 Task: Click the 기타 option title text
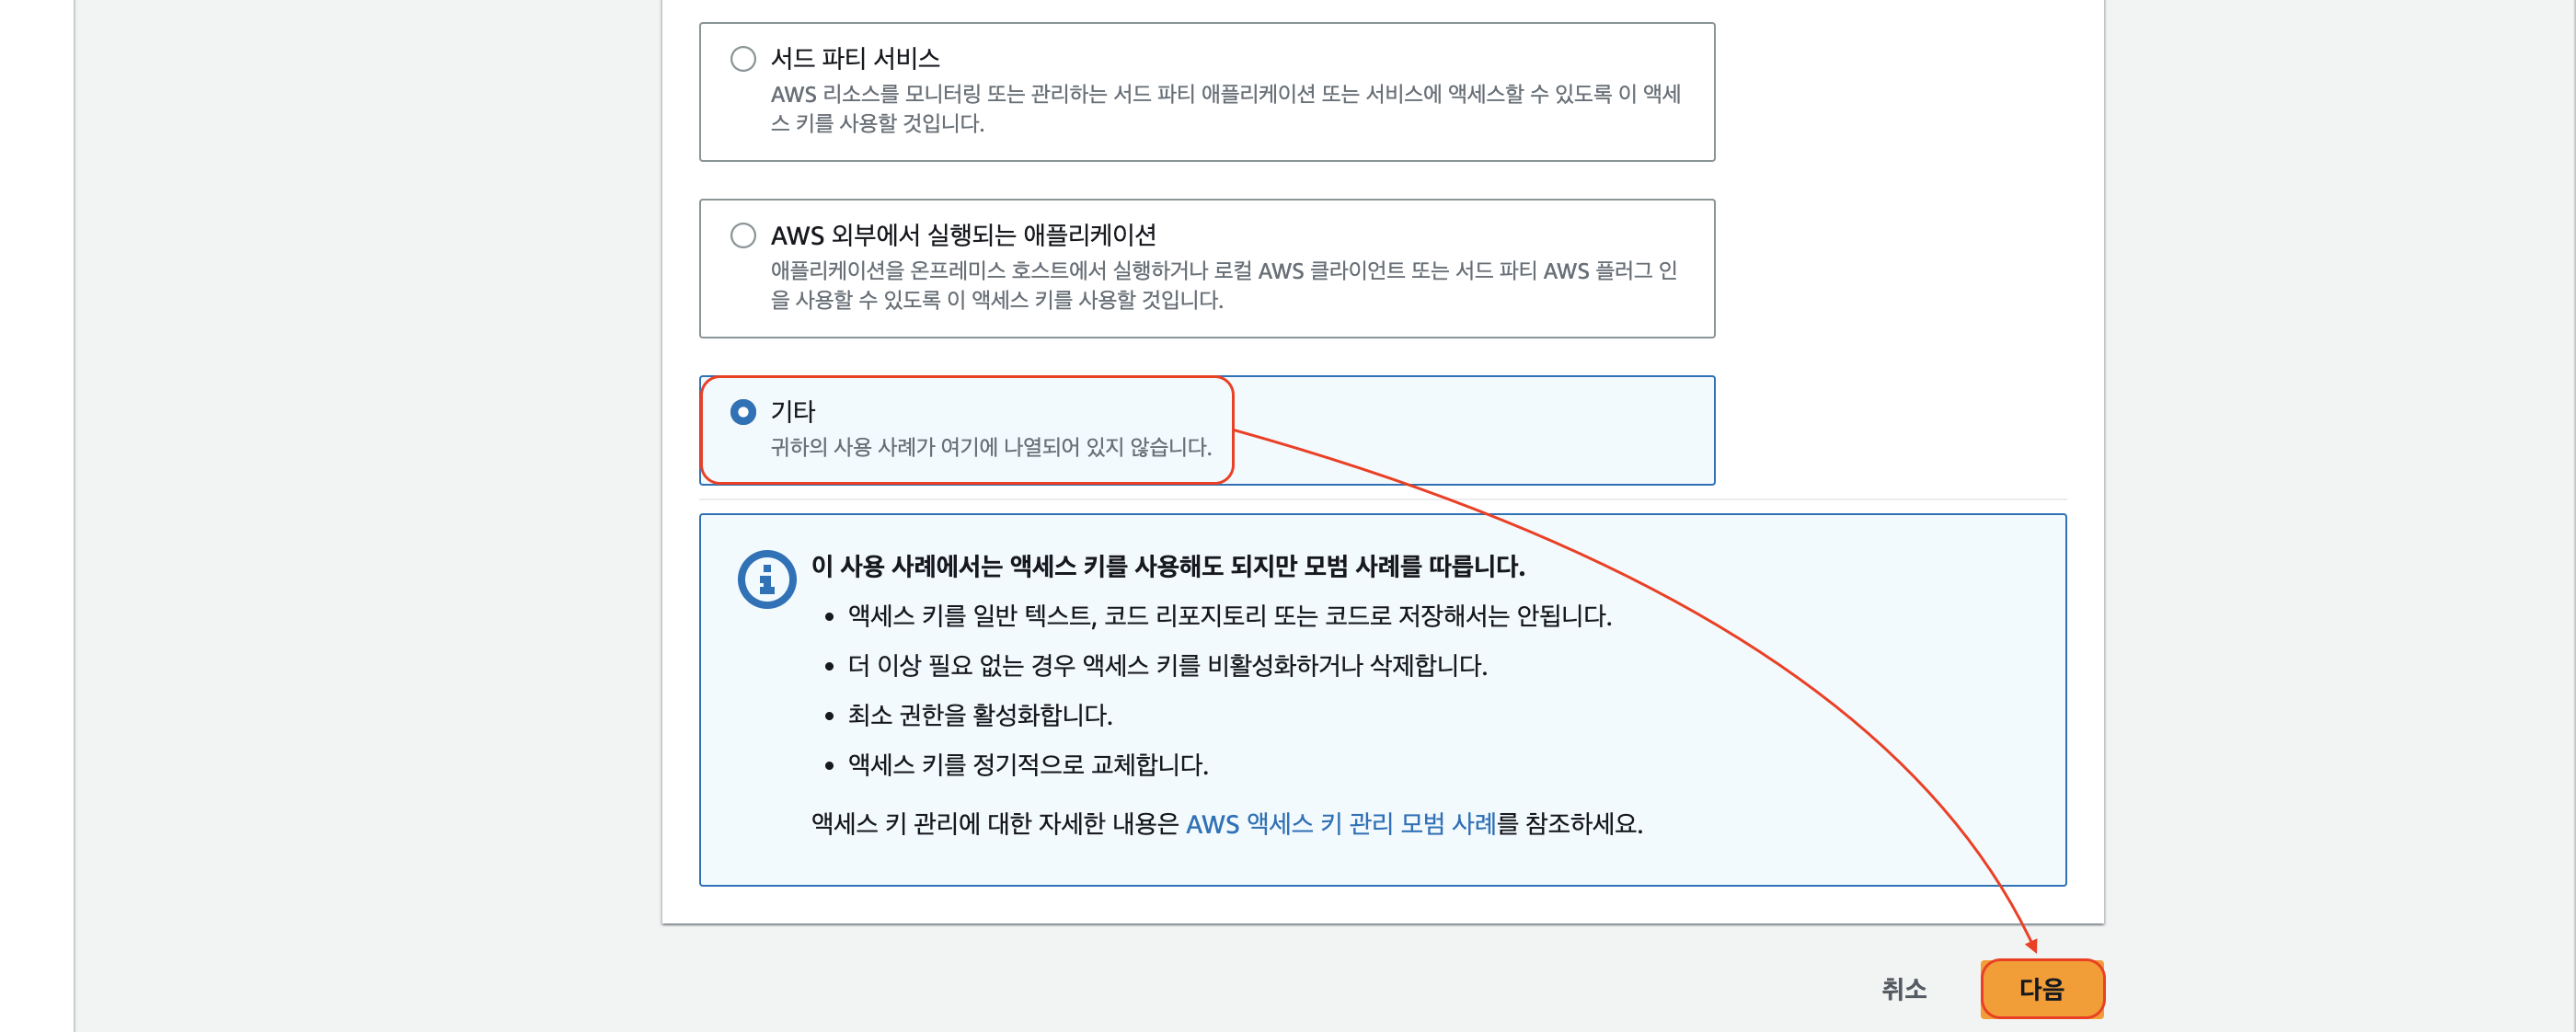point(792,412)
